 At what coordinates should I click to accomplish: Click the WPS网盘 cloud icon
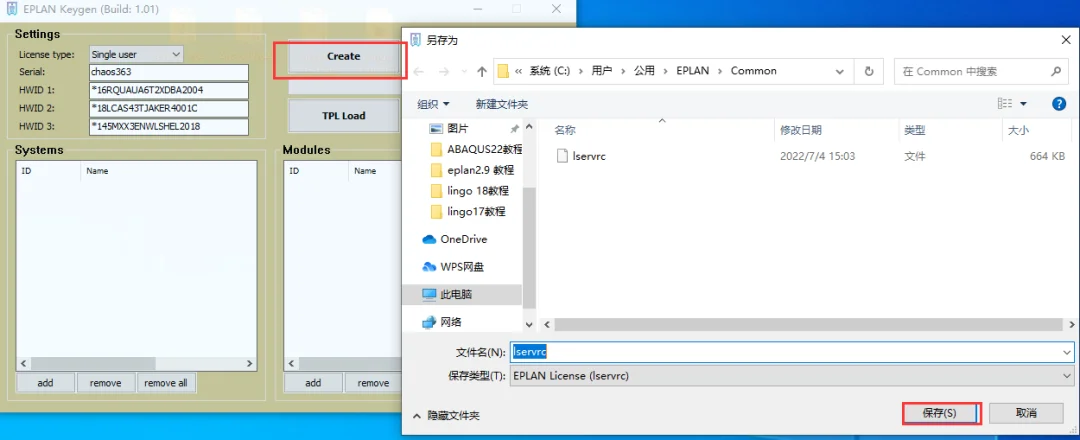coord(429,266)
